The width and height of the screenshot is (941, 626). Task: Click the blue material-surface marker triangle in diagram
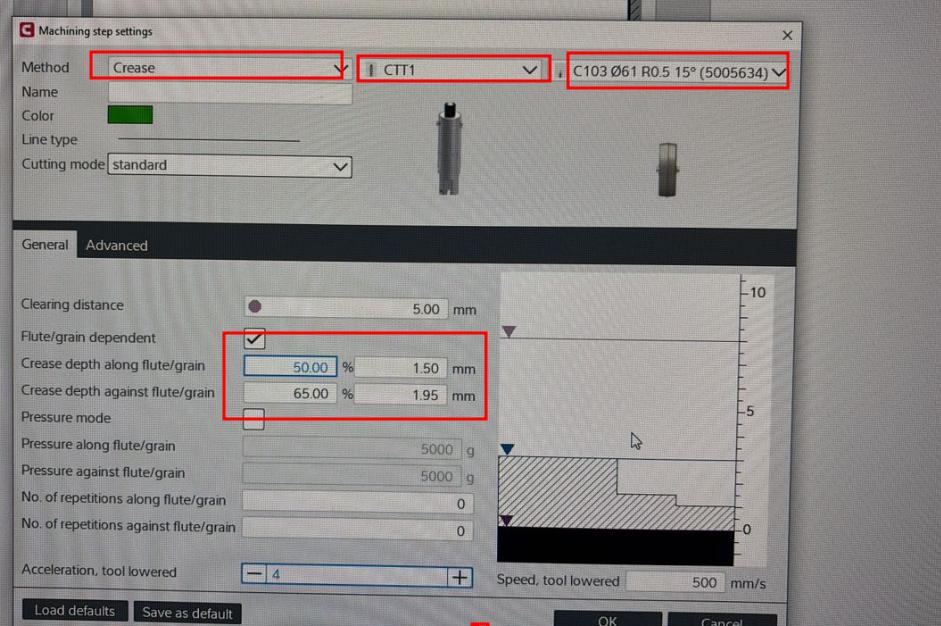click(x=507, y=448)
